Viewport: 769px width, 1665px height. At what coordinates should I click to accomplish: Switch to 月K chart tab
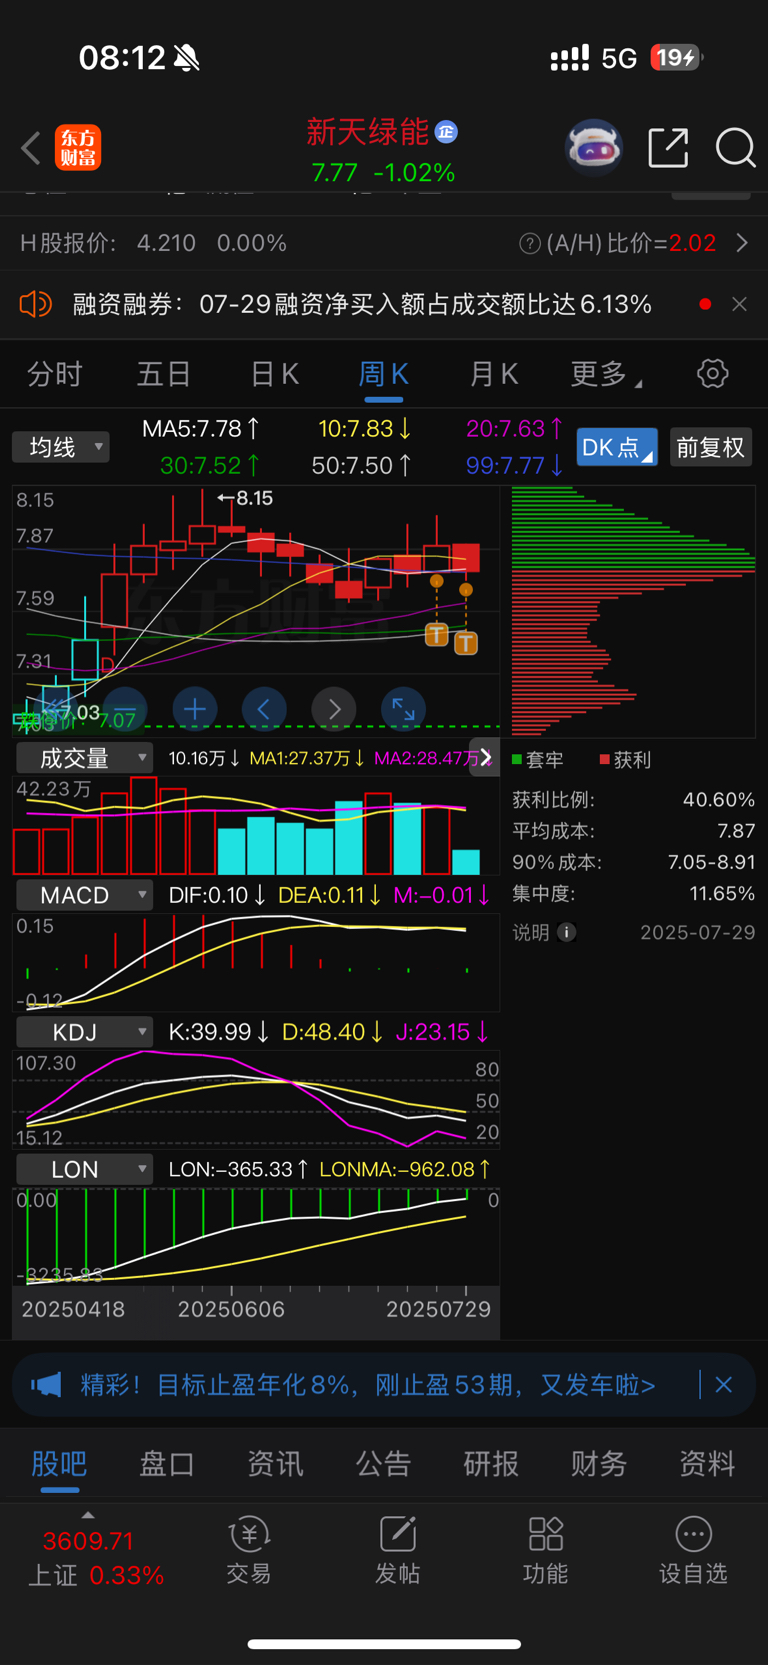pyautogui.click(x=493, y=374)
